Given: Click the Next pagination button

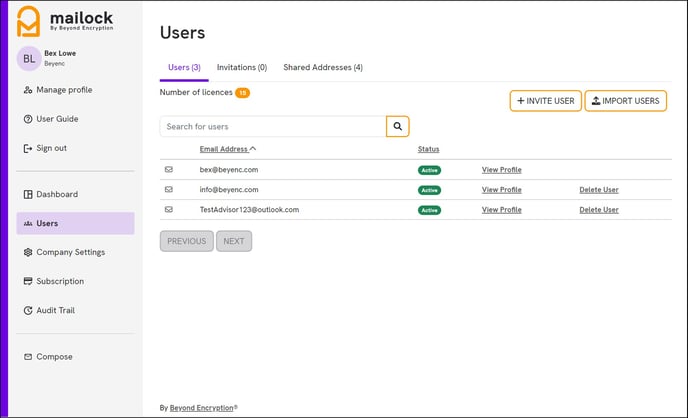Looking at the screenshot, I should click(234, 241).
